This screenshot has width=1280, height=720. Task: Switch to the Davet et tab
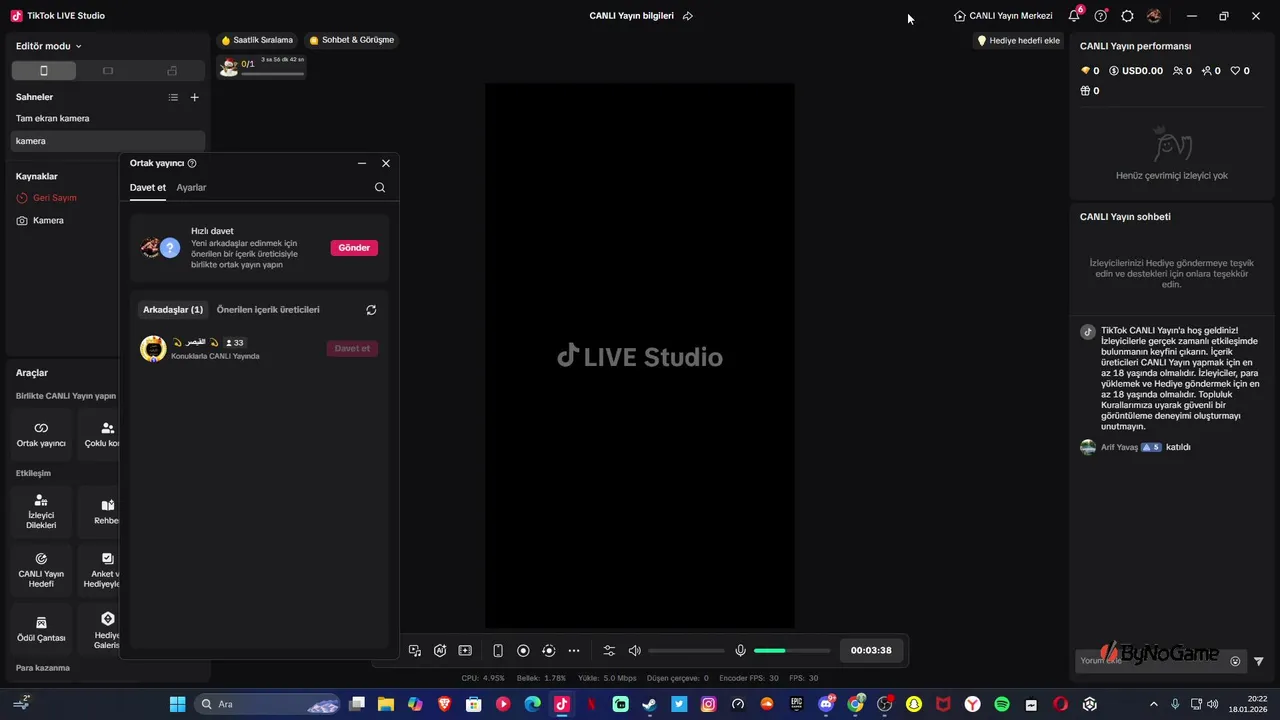148,187
